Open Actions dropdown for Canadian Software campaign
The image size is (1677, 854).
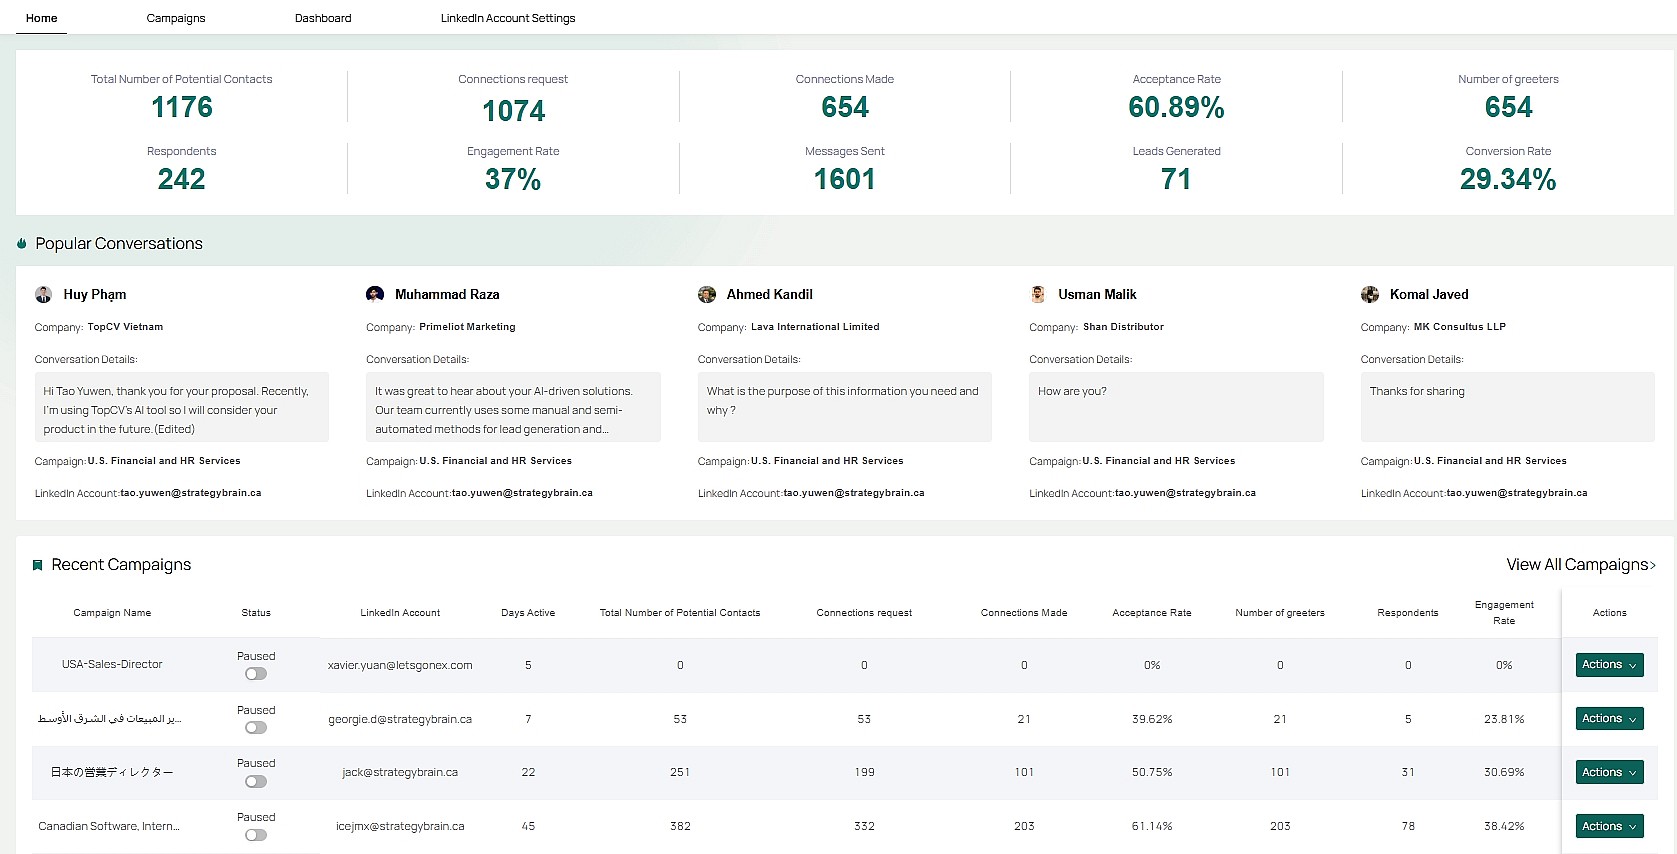click(1609, 826)
